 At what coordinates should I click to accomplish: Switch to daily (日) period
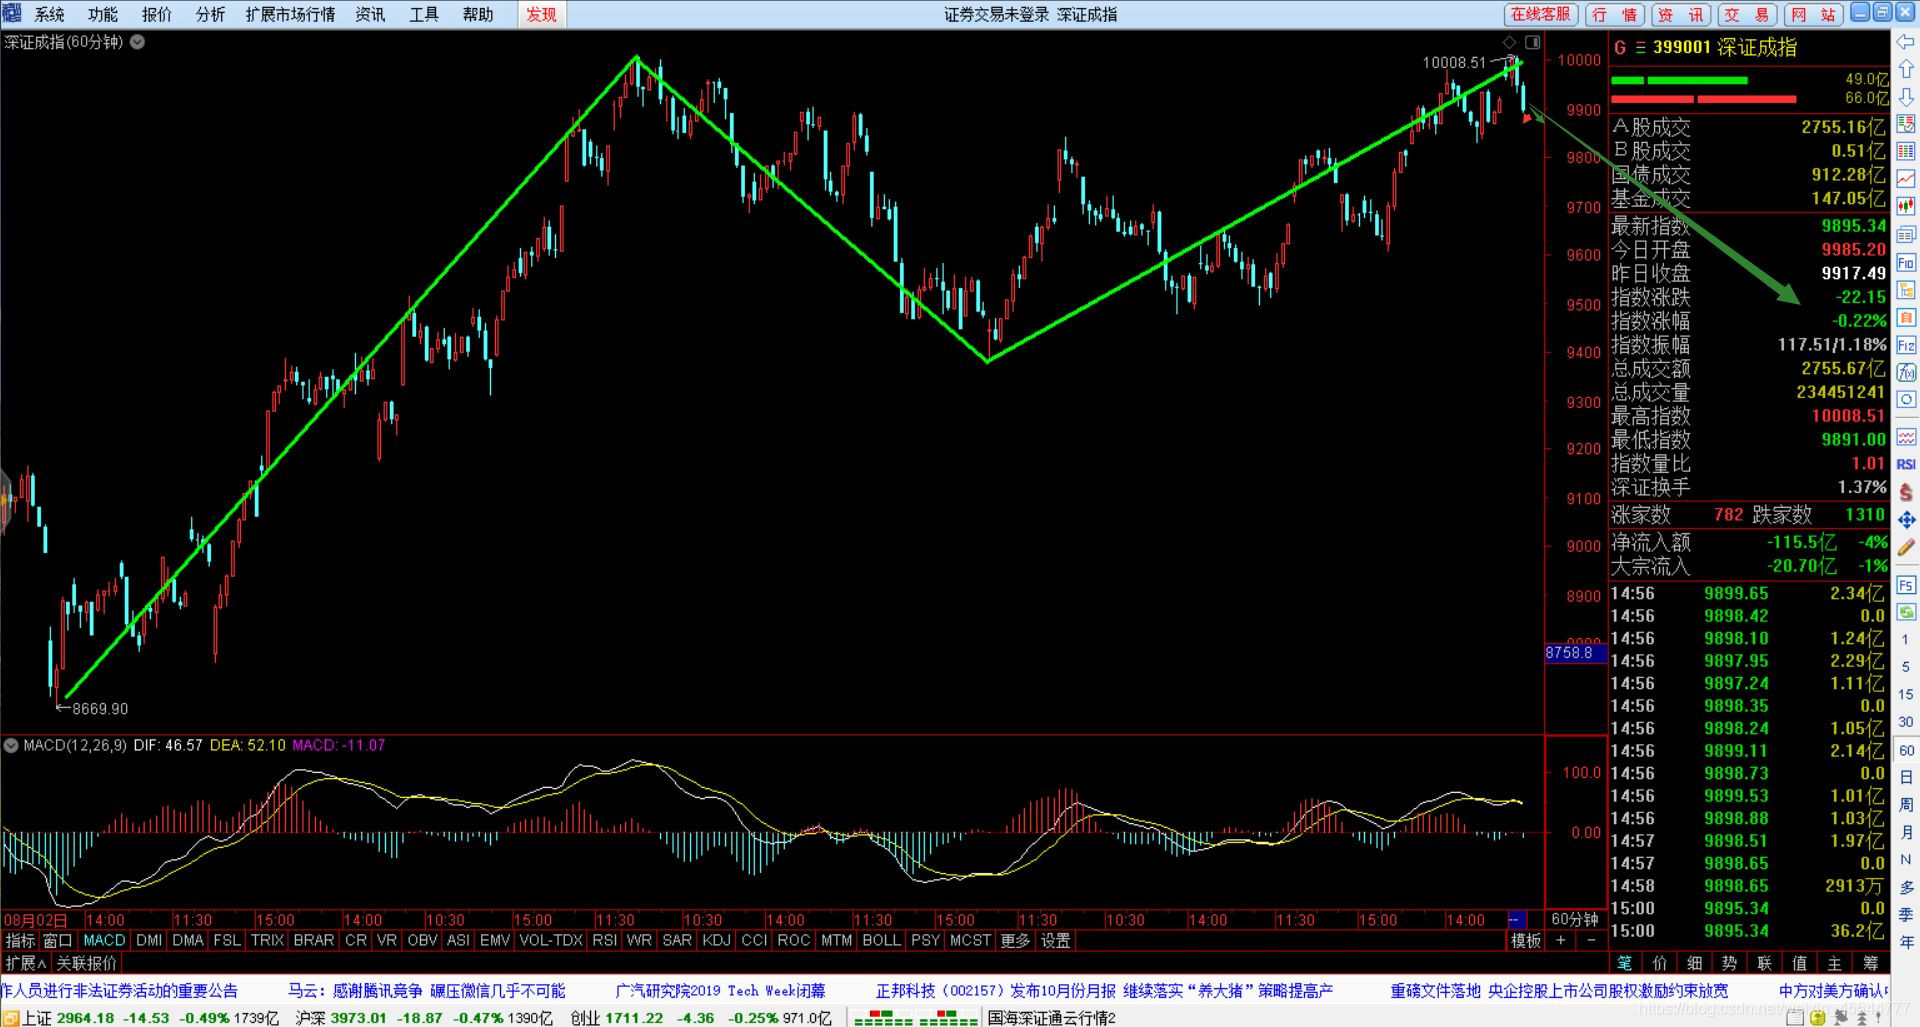click(x=1906, y=777)
